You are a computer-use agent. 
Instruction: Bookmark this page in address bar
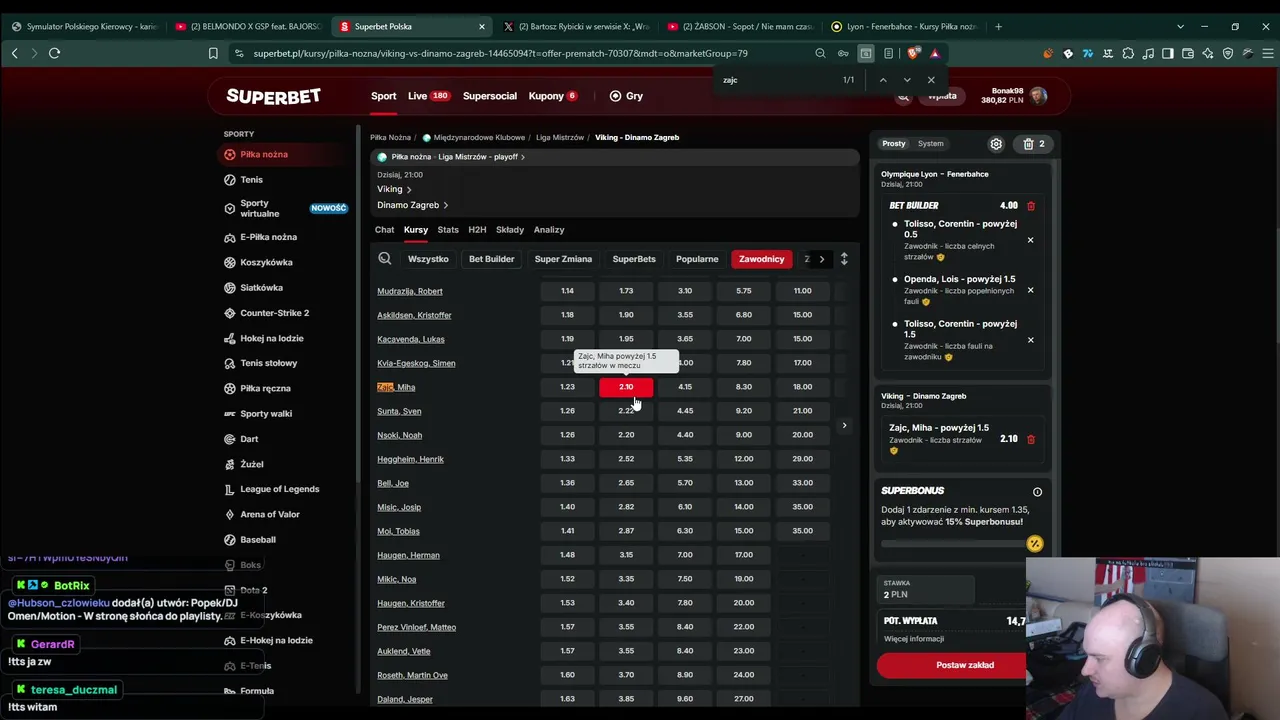tap(213, 53)
